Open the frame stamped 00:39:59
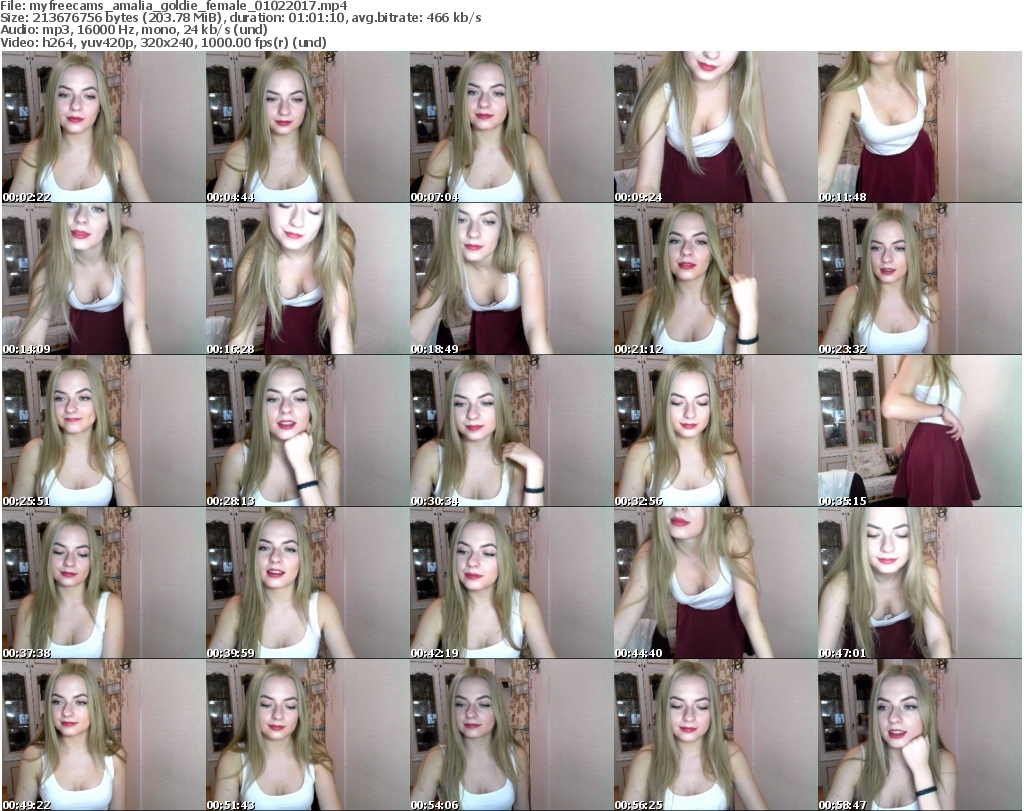1024x811 pixels. point(308,583)
